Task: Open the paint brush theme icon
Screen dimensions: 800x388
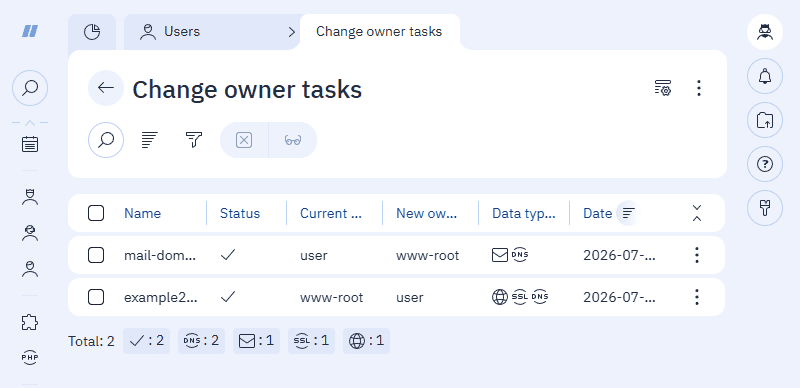Action: [x=765, y=208]
